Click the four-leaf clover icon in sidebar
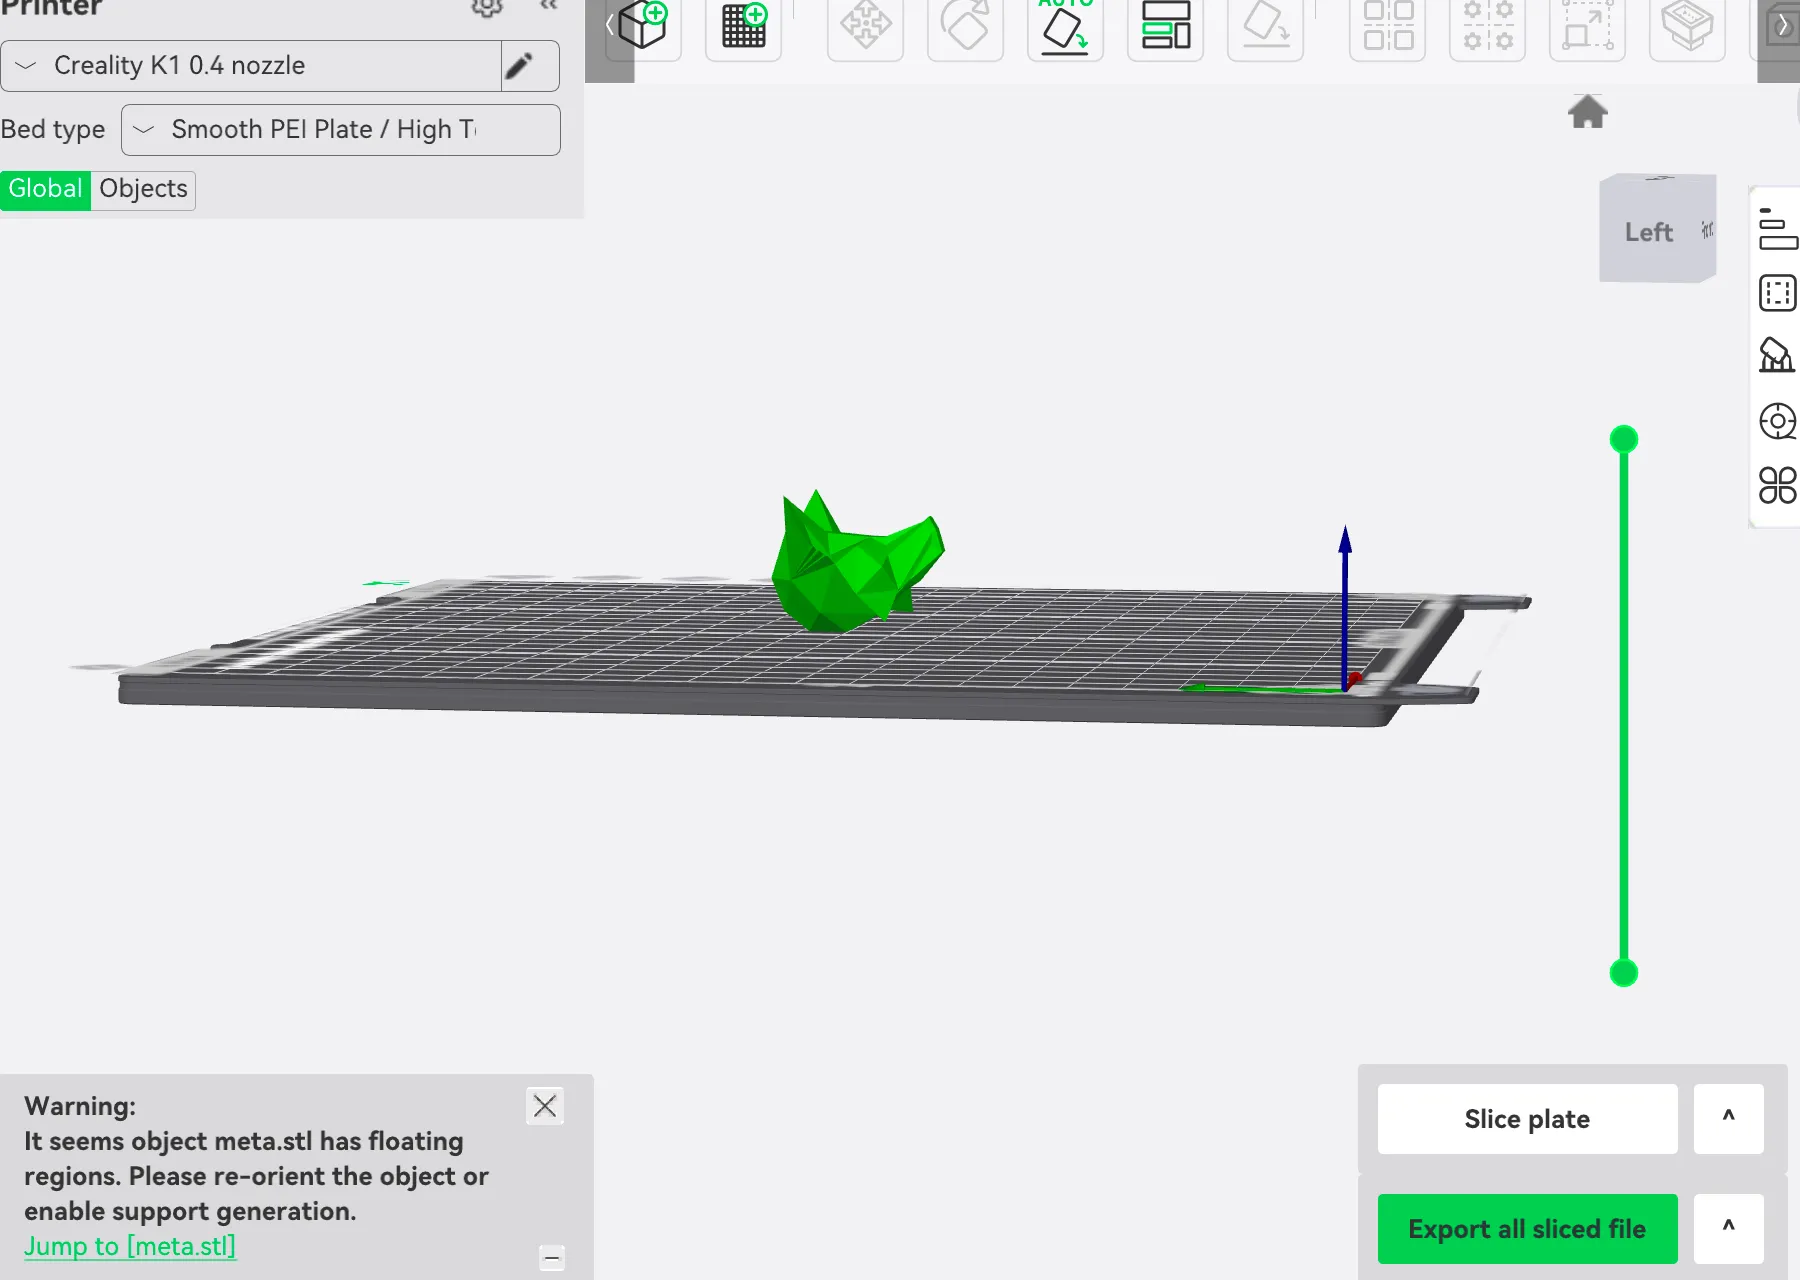This screenshot has height=1280, width=1800. (x=1777, y=486)
